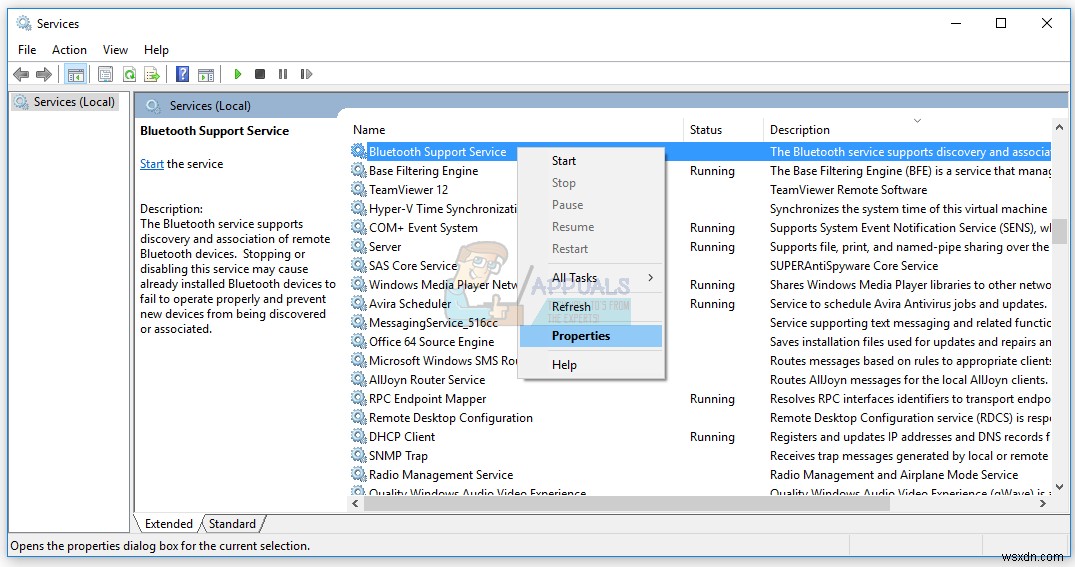The height and width of the screenshot is (567, 1075).
Task: Click the horizontal scrollbar thumb
Action: click(x=627, y=503)
